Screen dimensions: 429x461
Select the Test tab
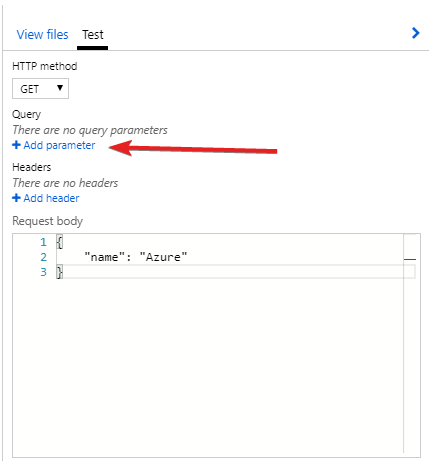(x=93, y=34)
